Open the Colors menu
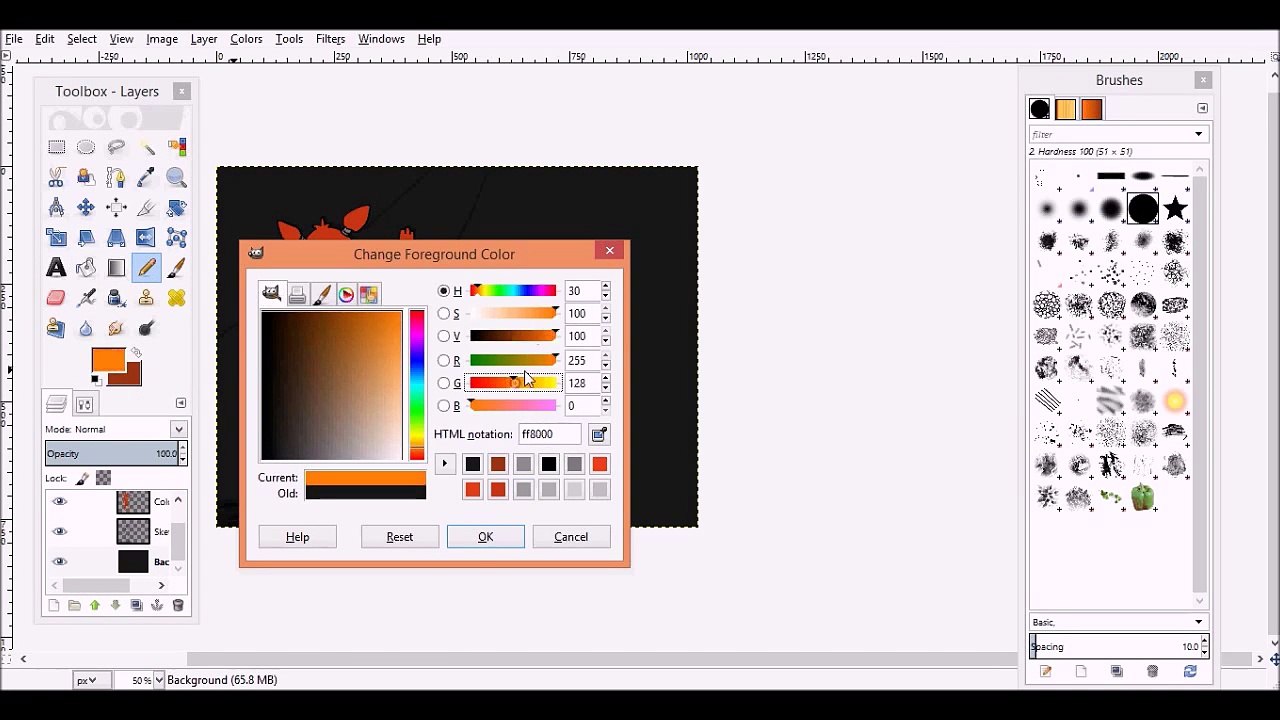 coord(246,39)
